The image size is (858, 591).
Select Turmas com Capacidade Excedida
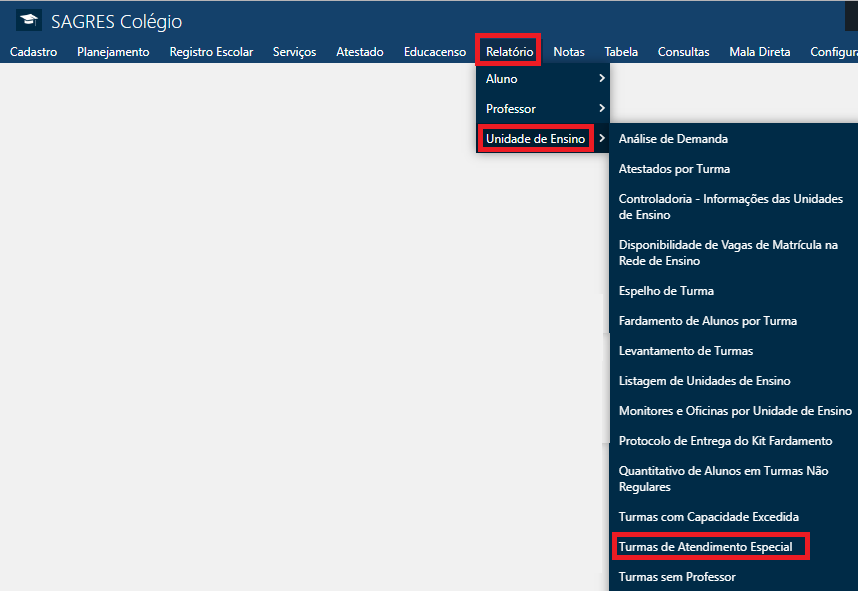click(710, 516)
